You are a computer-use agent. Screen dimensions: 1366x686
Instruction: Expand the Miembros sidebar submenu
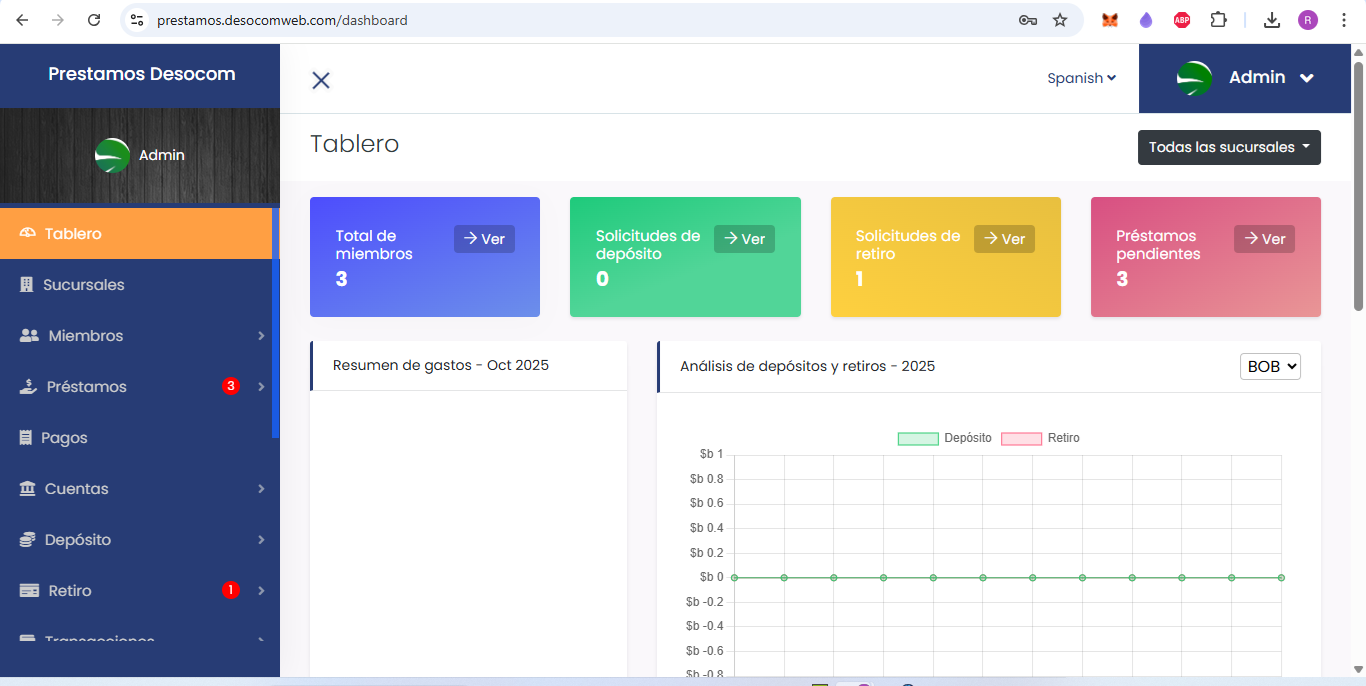point(86,336)
